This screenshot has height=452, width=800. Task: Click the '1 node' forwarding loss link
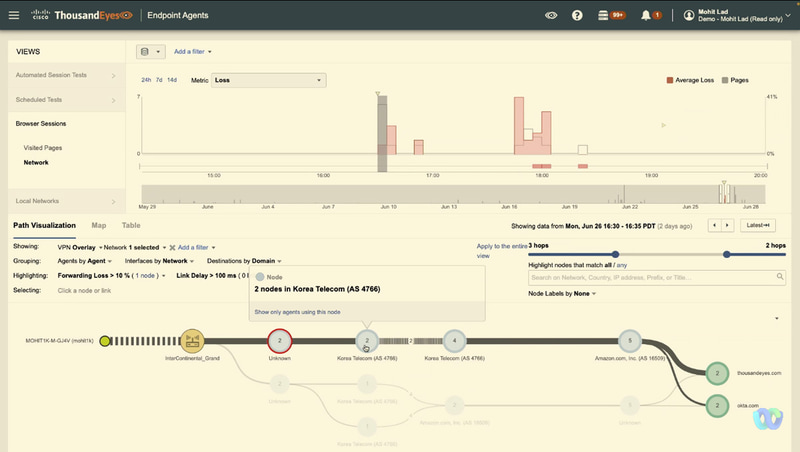145,275
